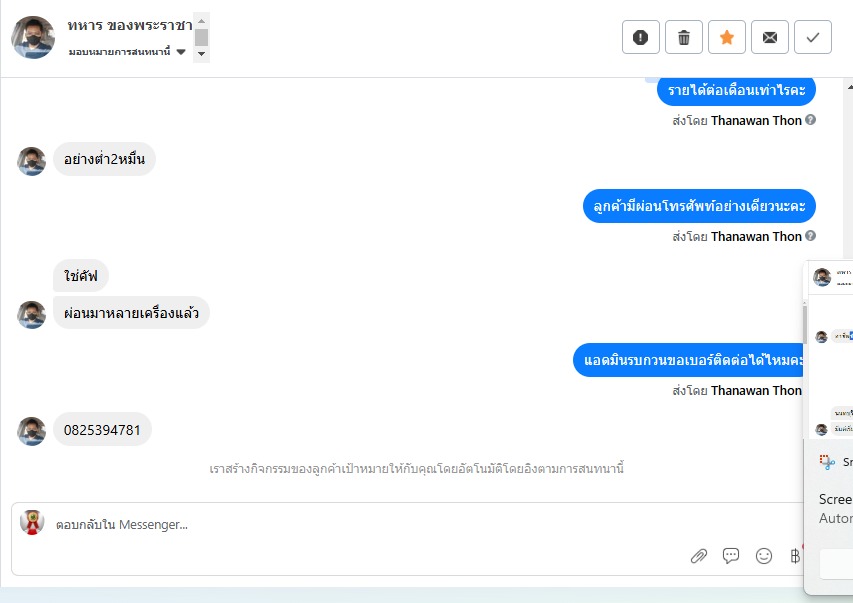Toggle the orange star follow-up marker

[727, 37]
